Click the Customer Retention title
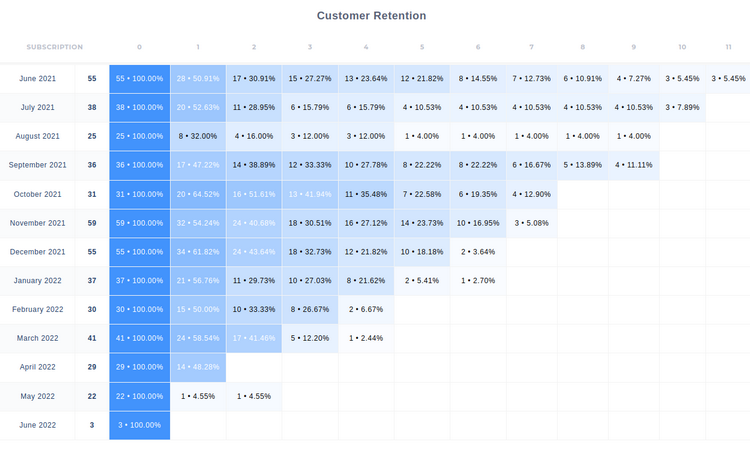This screenshot has width=750, height=450. click(371, 16)
